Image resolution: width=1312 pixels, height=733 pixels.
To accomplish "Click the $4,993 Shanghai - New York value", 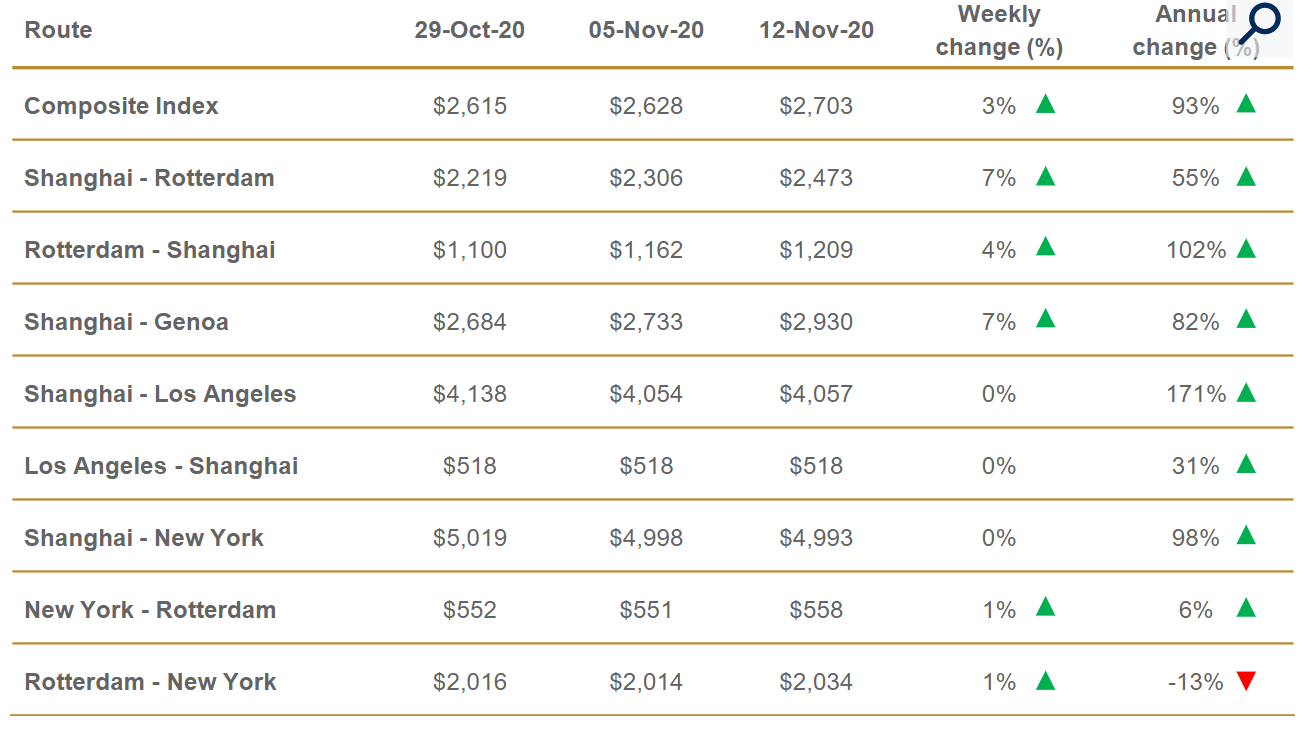I will (x=816, y=538).
